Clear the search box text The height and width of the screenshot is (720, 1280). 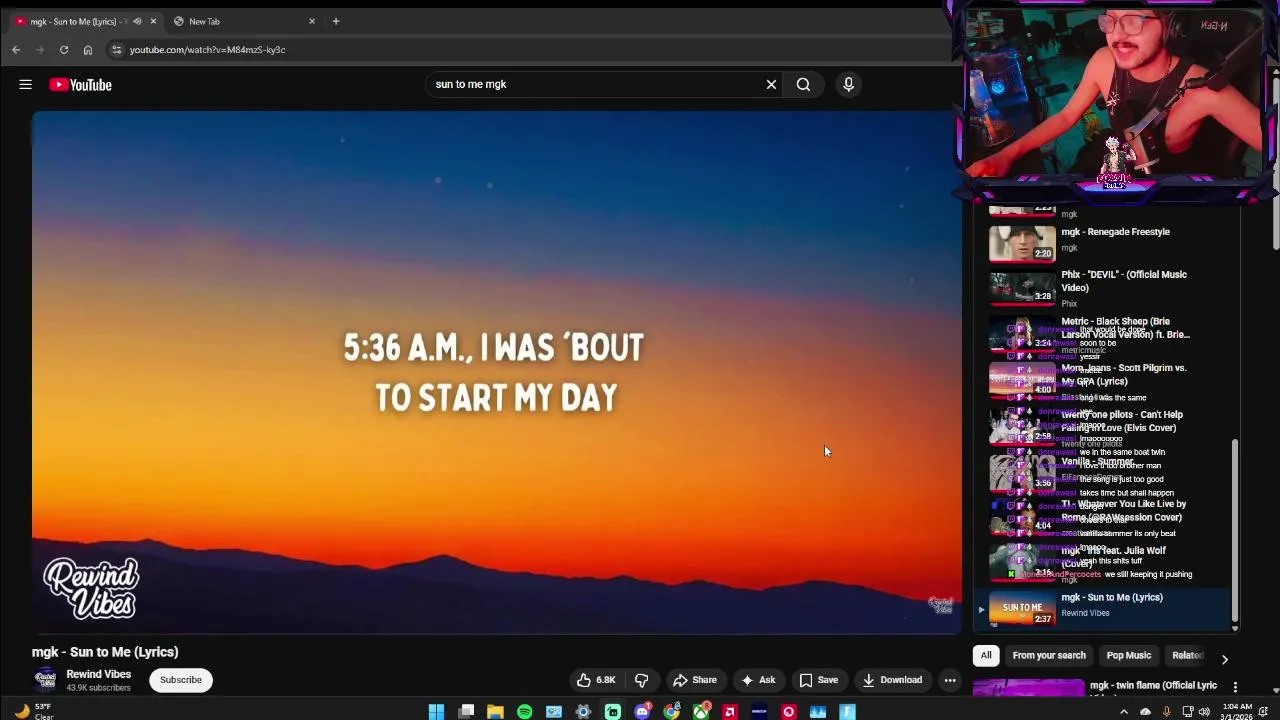pyautogui.click(x=771, y=85)
